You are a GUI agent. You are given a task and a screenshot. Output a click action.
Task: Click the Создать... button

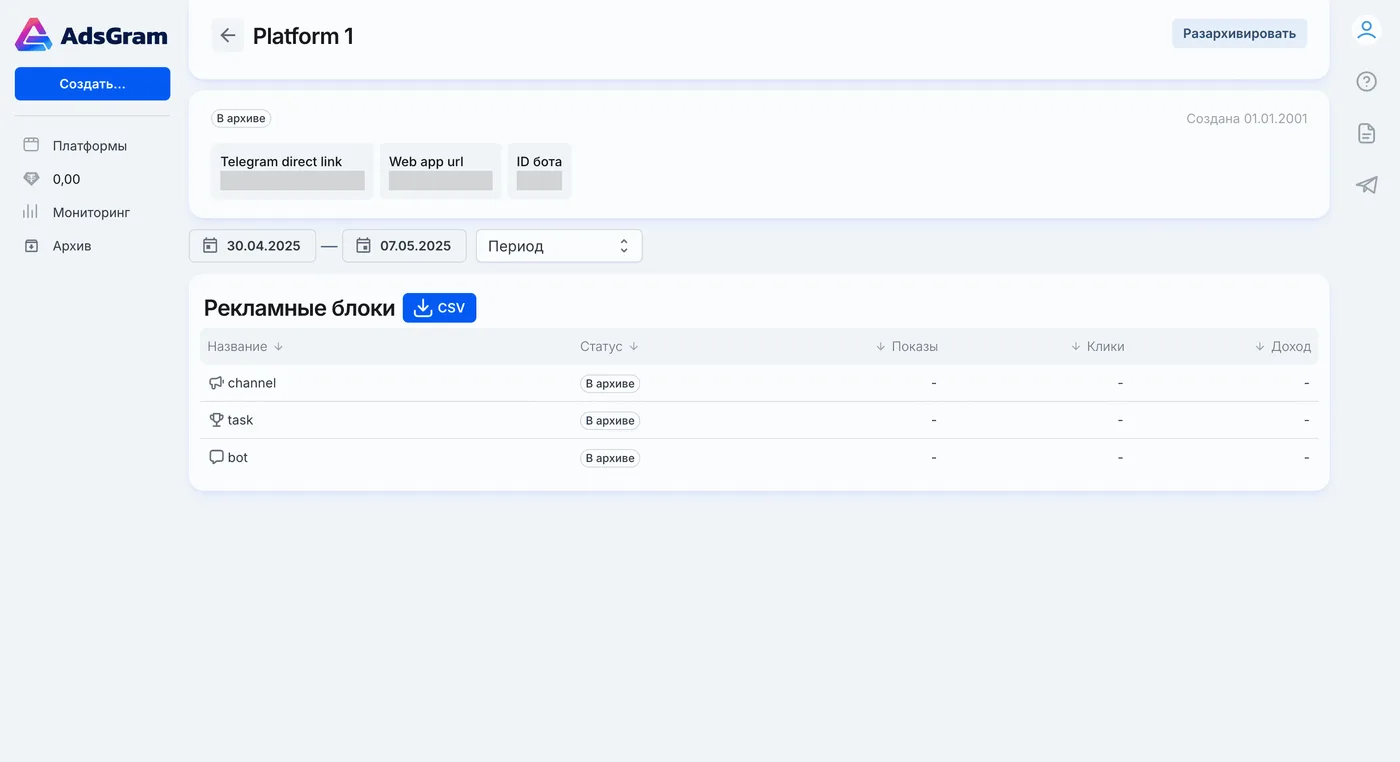click(92, 84)
